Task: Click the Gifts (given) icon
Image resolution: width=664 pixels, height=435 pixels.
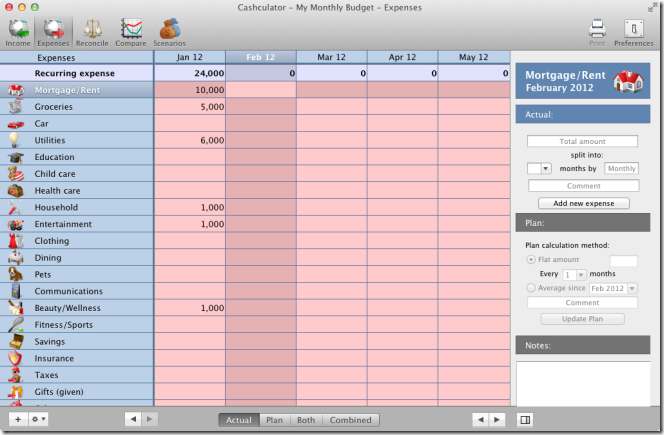Action: (x=16, y=392)
